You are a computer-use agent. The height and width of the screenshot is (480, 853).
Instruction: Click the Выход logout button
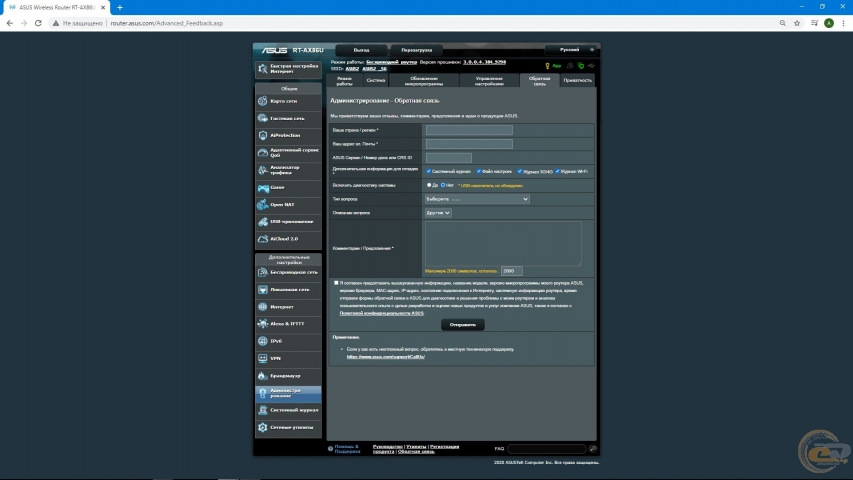(361, 50)
